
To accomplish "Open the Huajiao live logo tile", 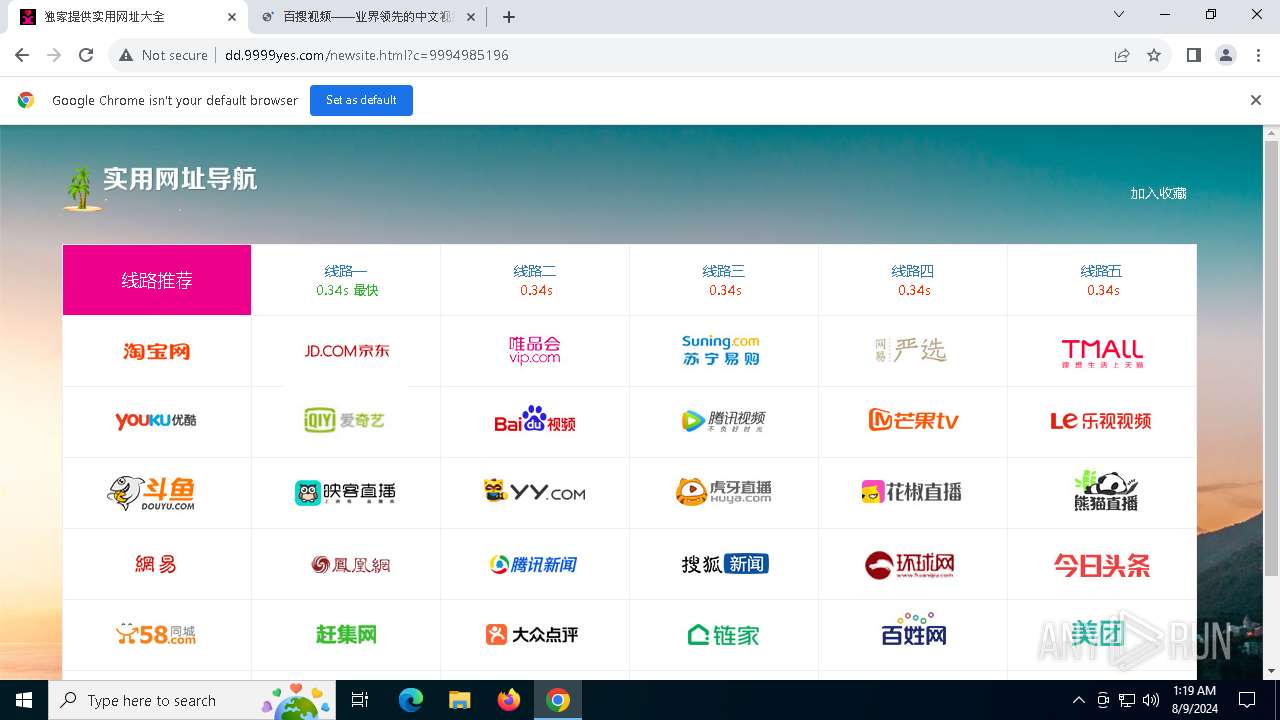I will click(913, 493).
